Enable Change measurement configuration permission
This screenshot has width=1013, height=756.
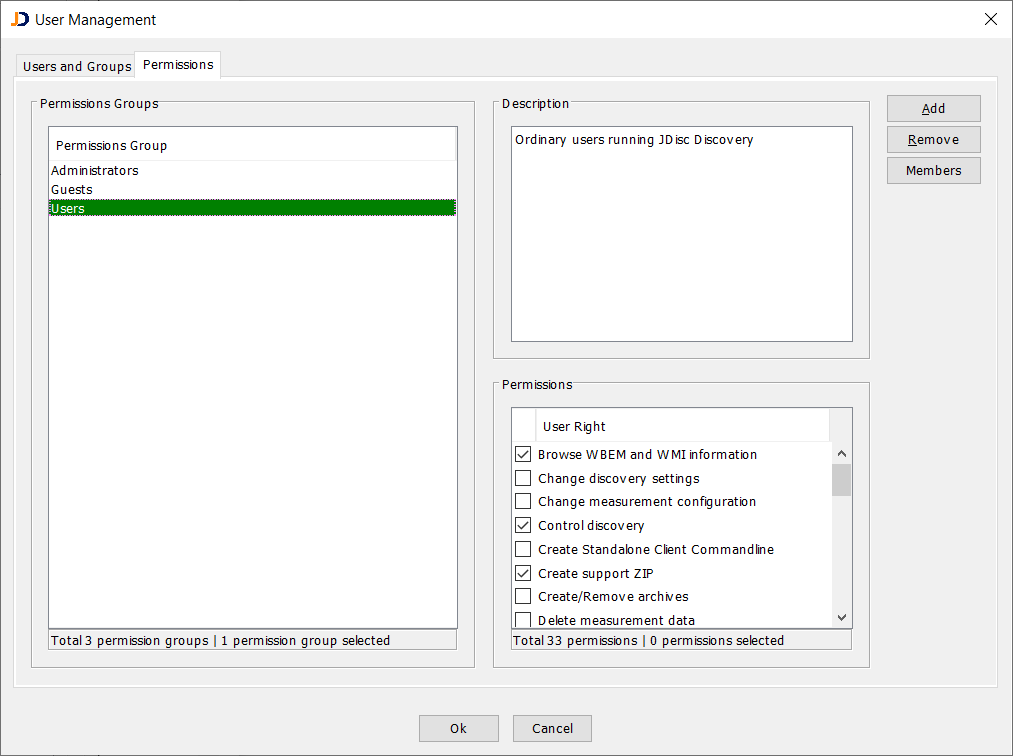tap(522, 501)
